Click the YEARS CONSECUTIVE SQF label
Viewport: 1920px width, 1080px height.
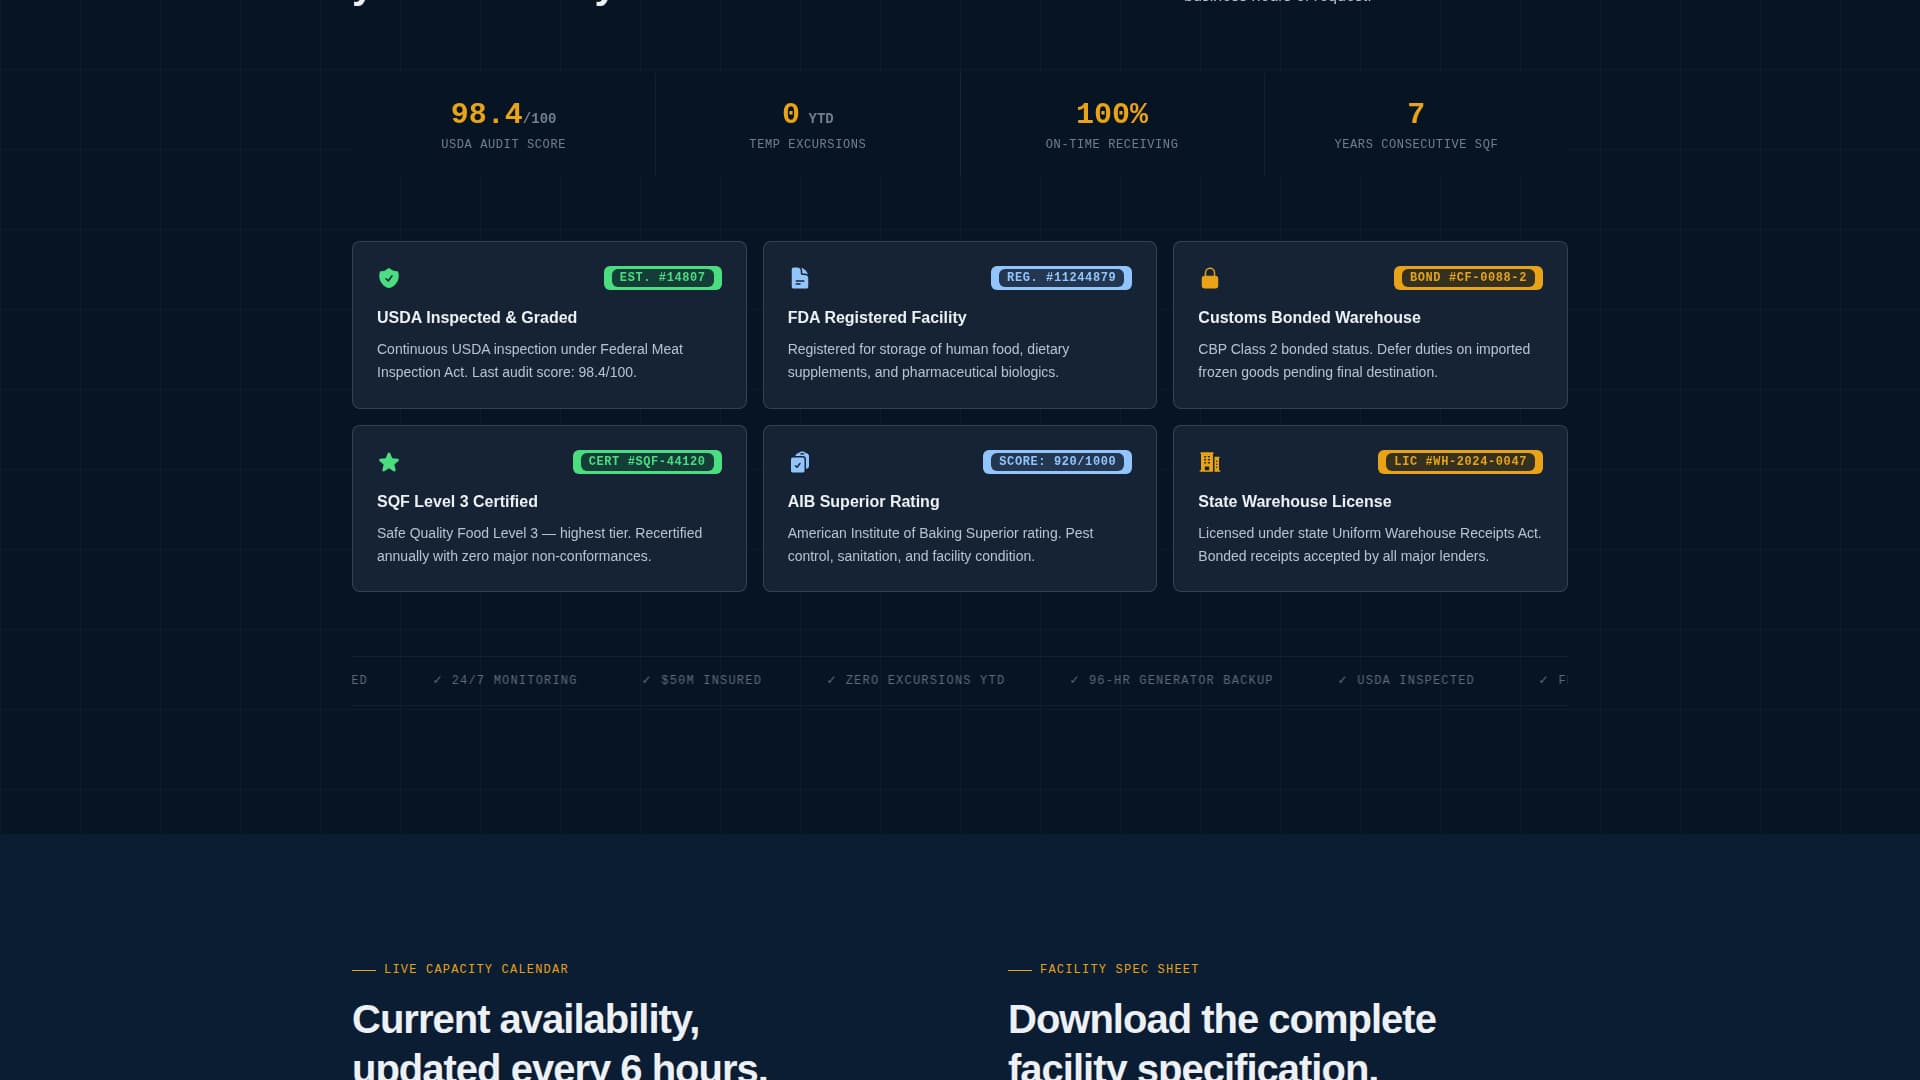tap(1416, 144)
